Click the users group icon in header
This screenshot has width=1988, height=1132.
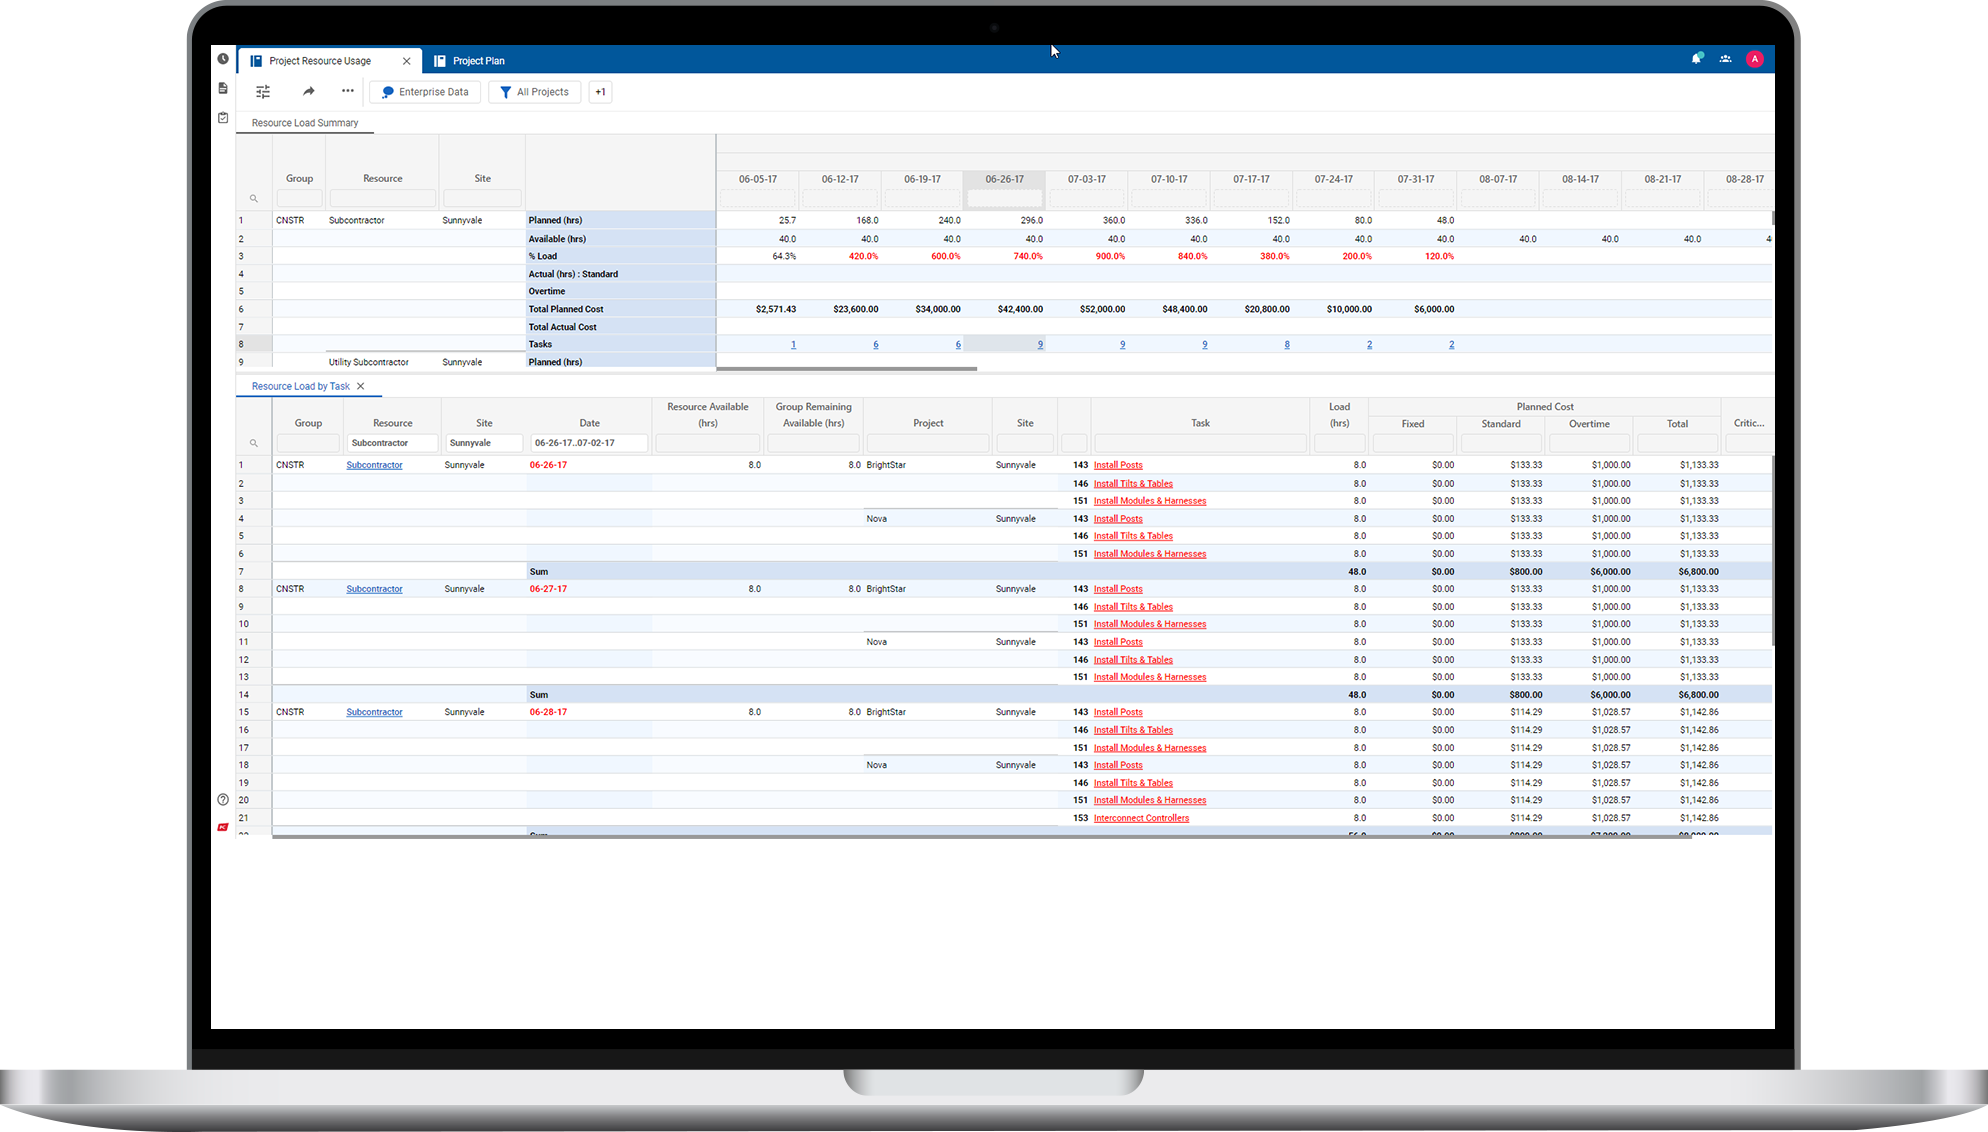[1725, 59]
